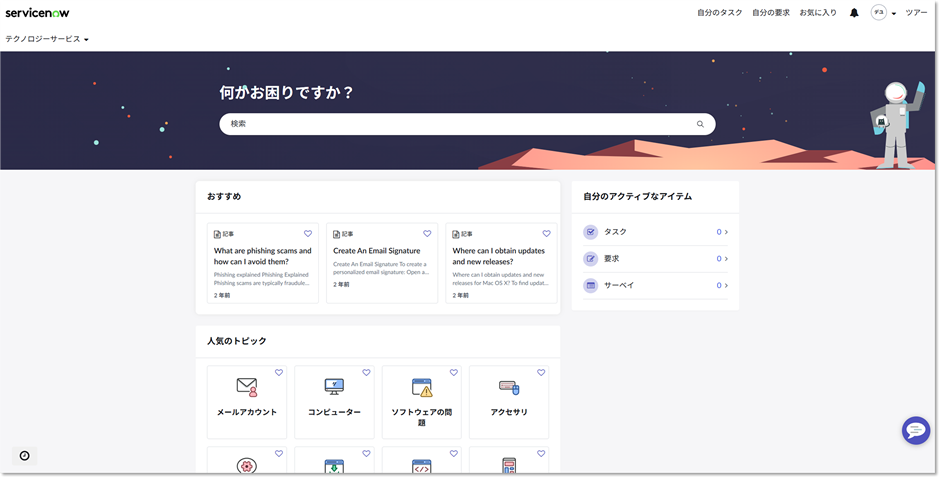The image size is (939, 477).
Task: Favorite the ソフトウェアの問題 topic
Action: click(x=454, y=372)
